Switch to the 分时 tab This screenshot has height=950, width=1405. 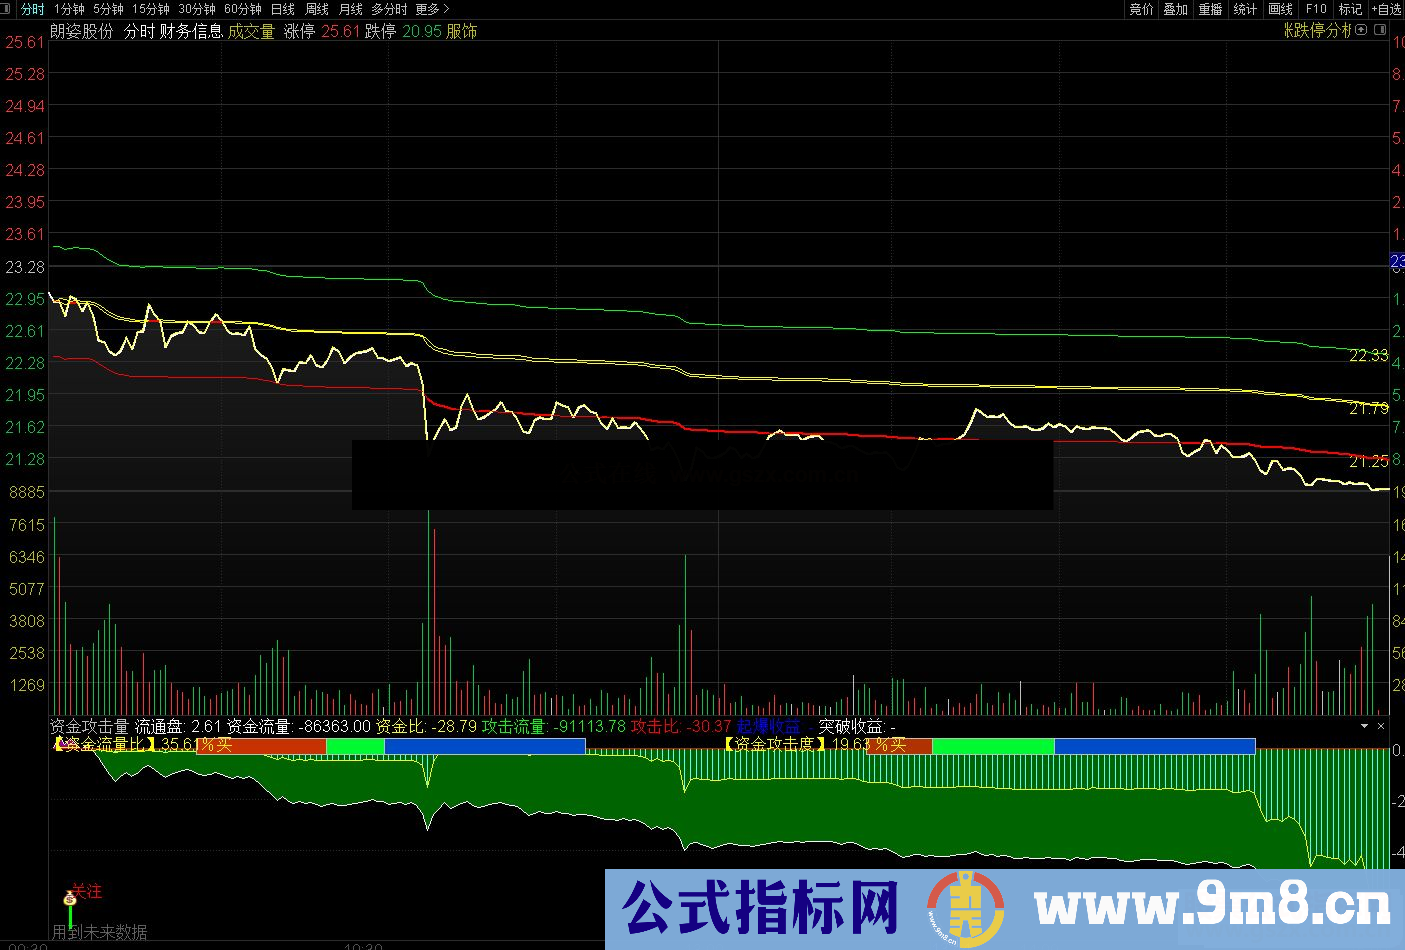tap(32, 9)
